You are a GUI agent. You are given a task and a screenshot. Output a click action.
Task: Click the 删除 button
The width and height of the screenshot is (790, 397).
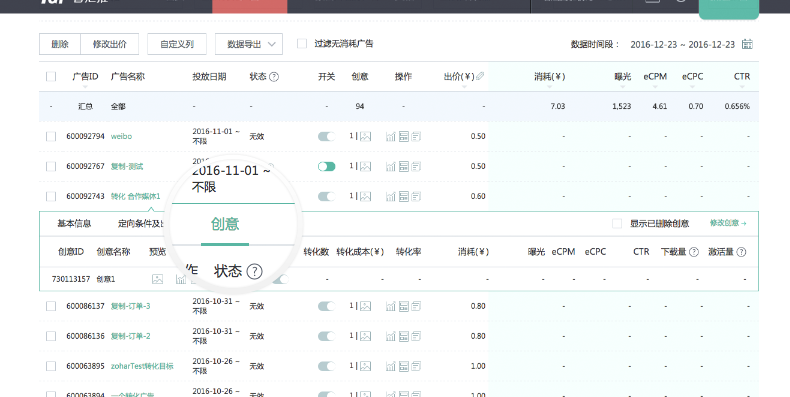(x=60, y=44)
